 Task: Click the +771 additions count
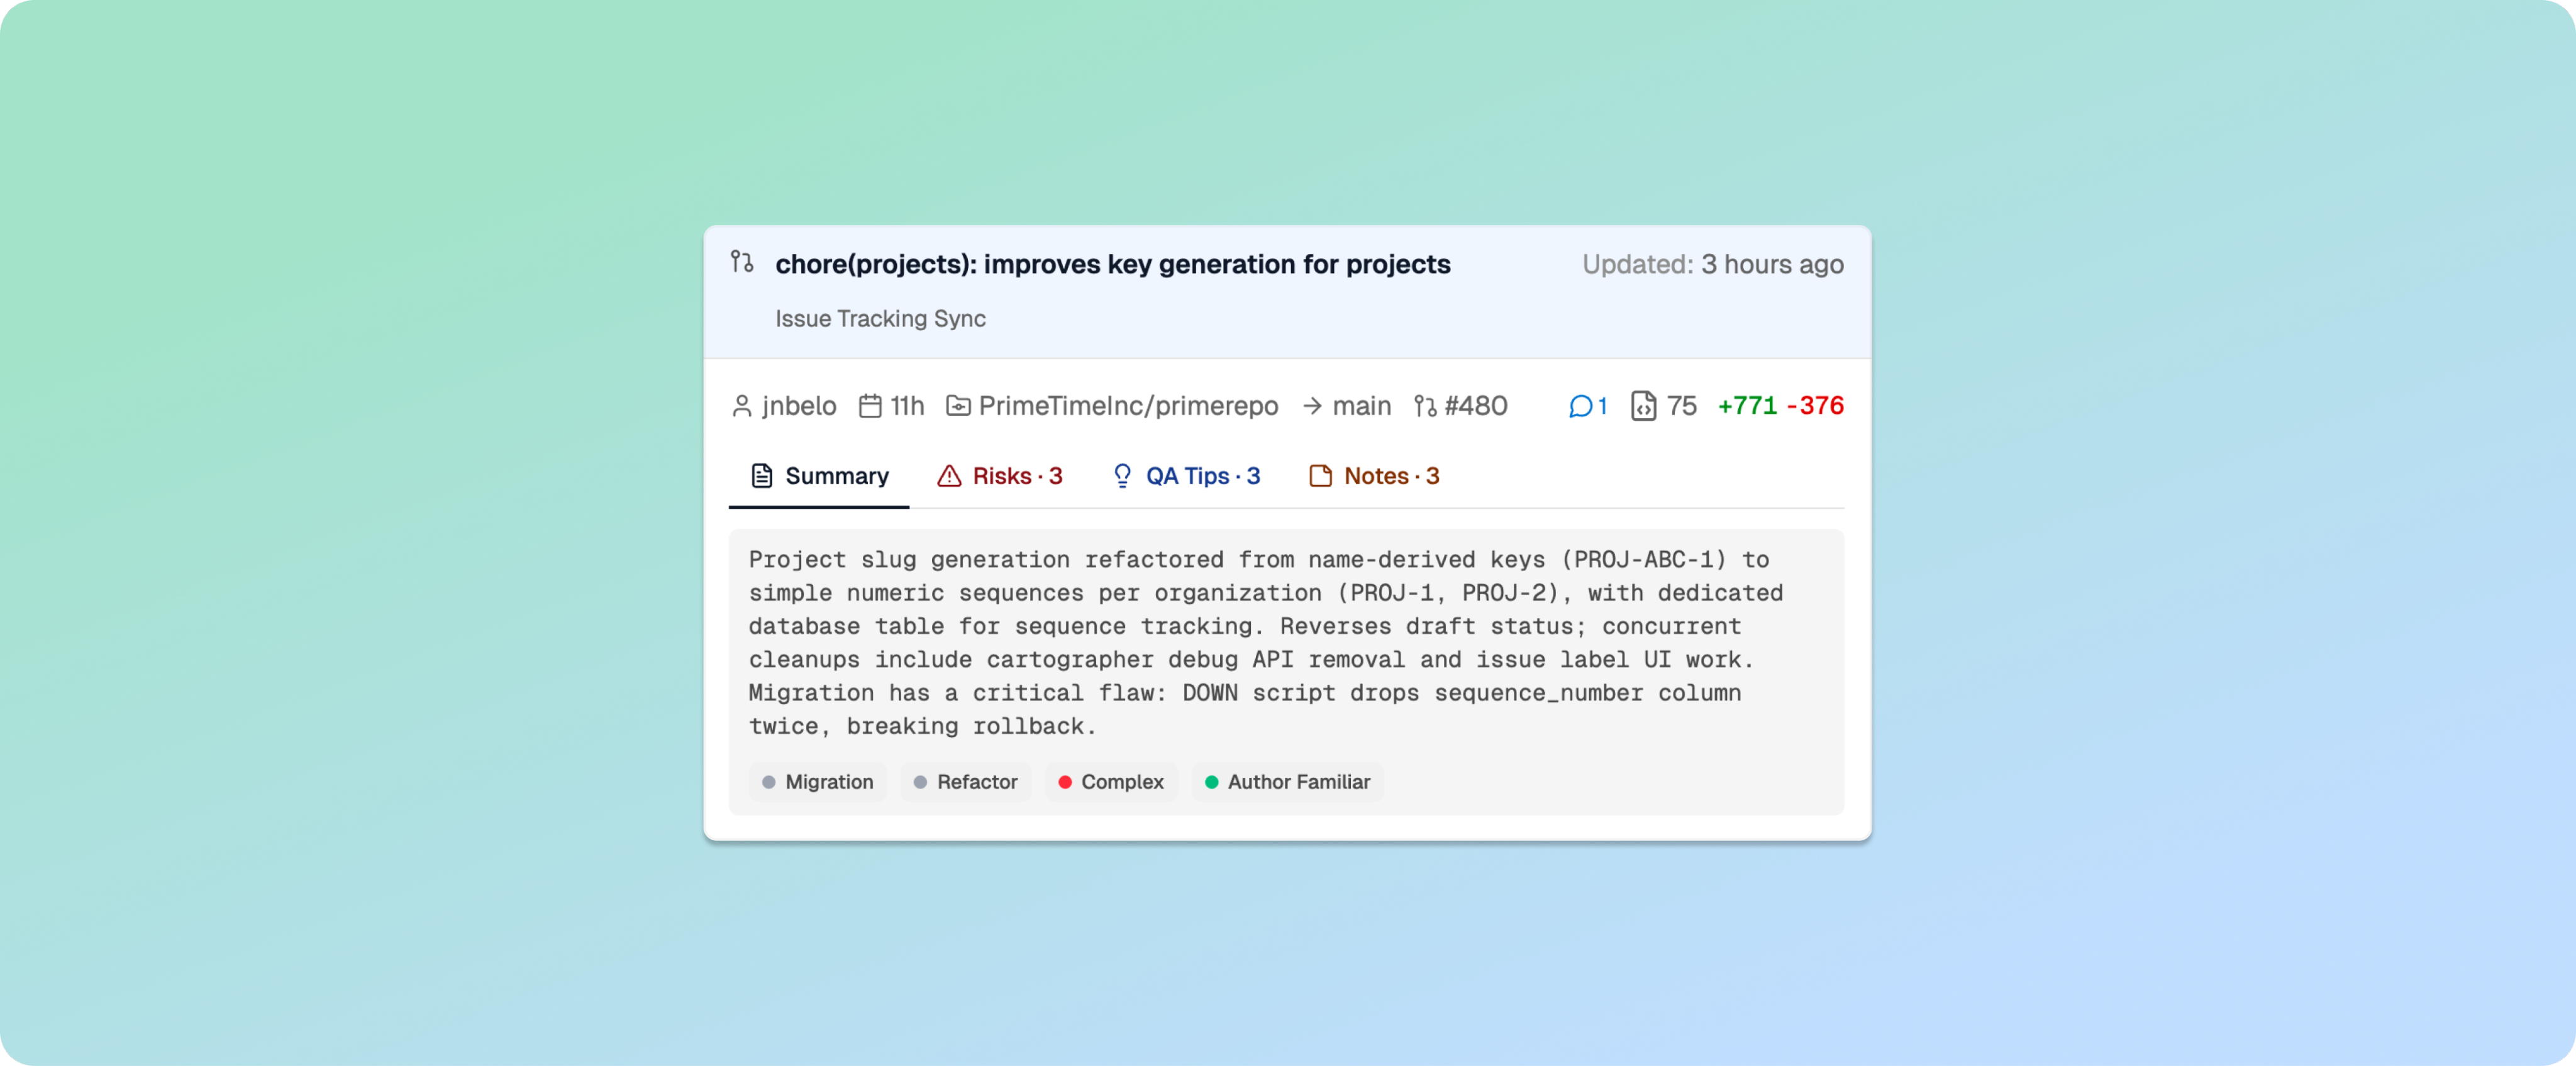pyautogui.click(x=1747, y=406)
